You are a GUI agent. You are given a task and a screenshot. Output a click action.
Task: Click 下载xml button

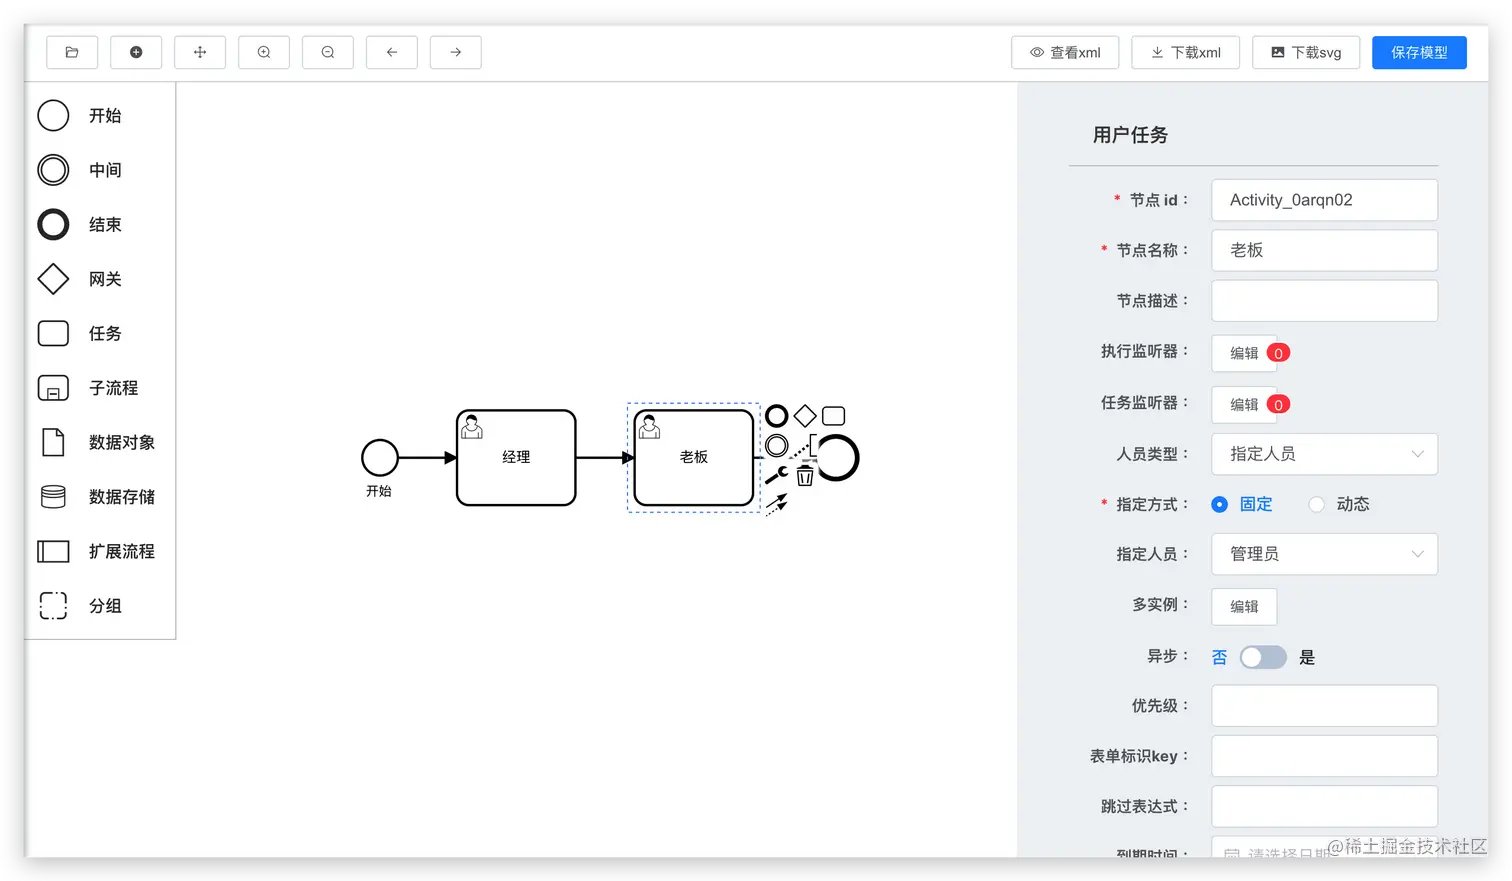pyautogui.click(x=1186, y=52)
